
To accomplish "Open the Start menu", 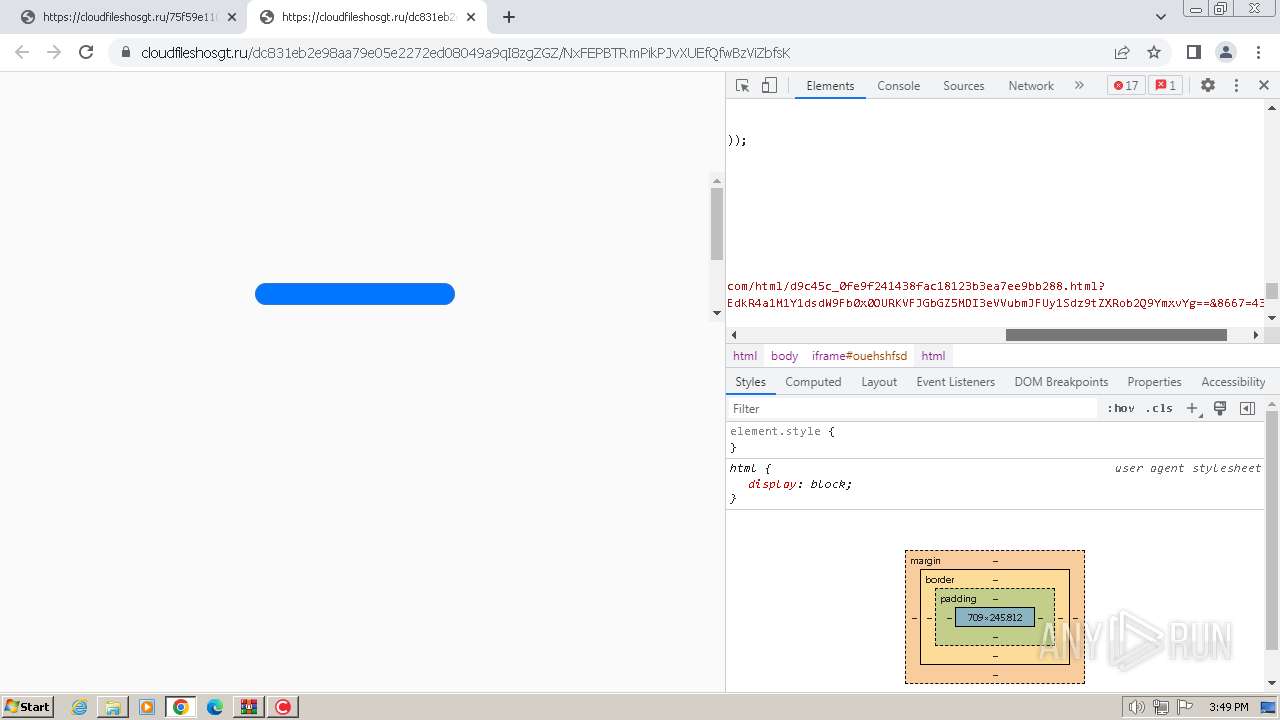I will tap(27, 707).
